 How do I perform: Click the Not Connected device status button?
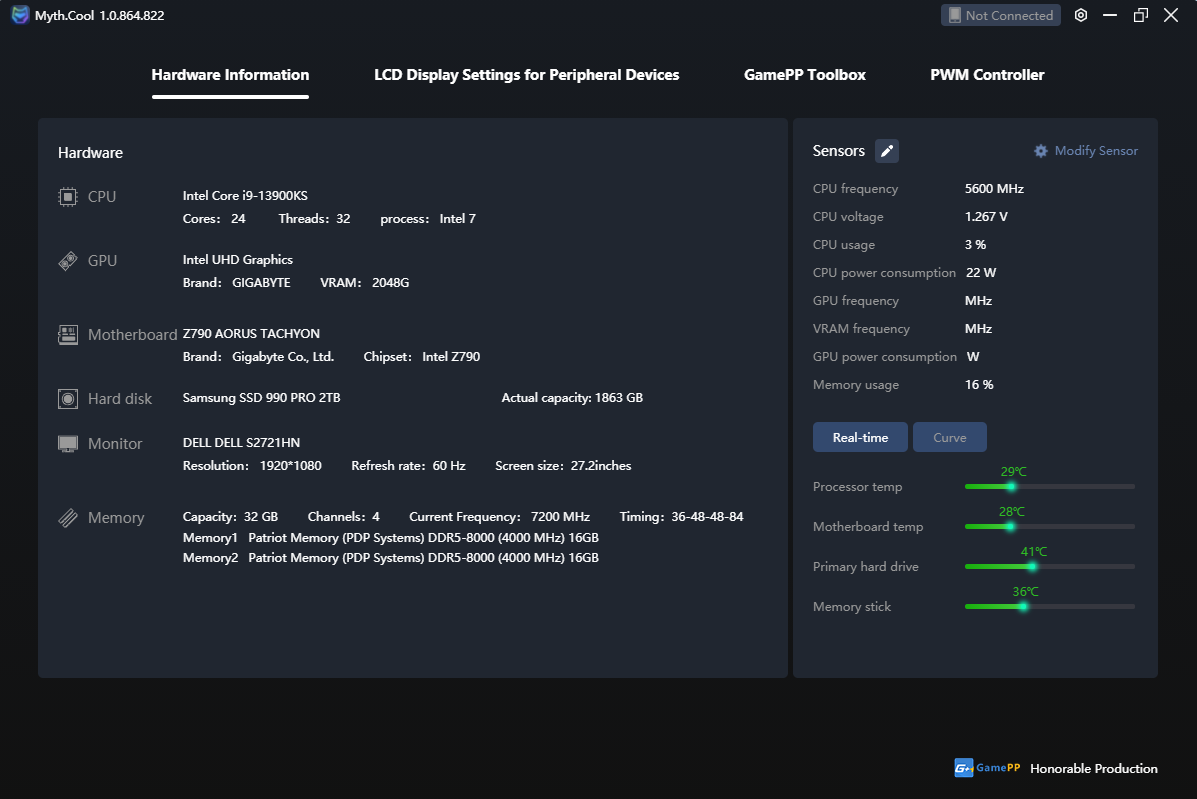click(1000, 15)
